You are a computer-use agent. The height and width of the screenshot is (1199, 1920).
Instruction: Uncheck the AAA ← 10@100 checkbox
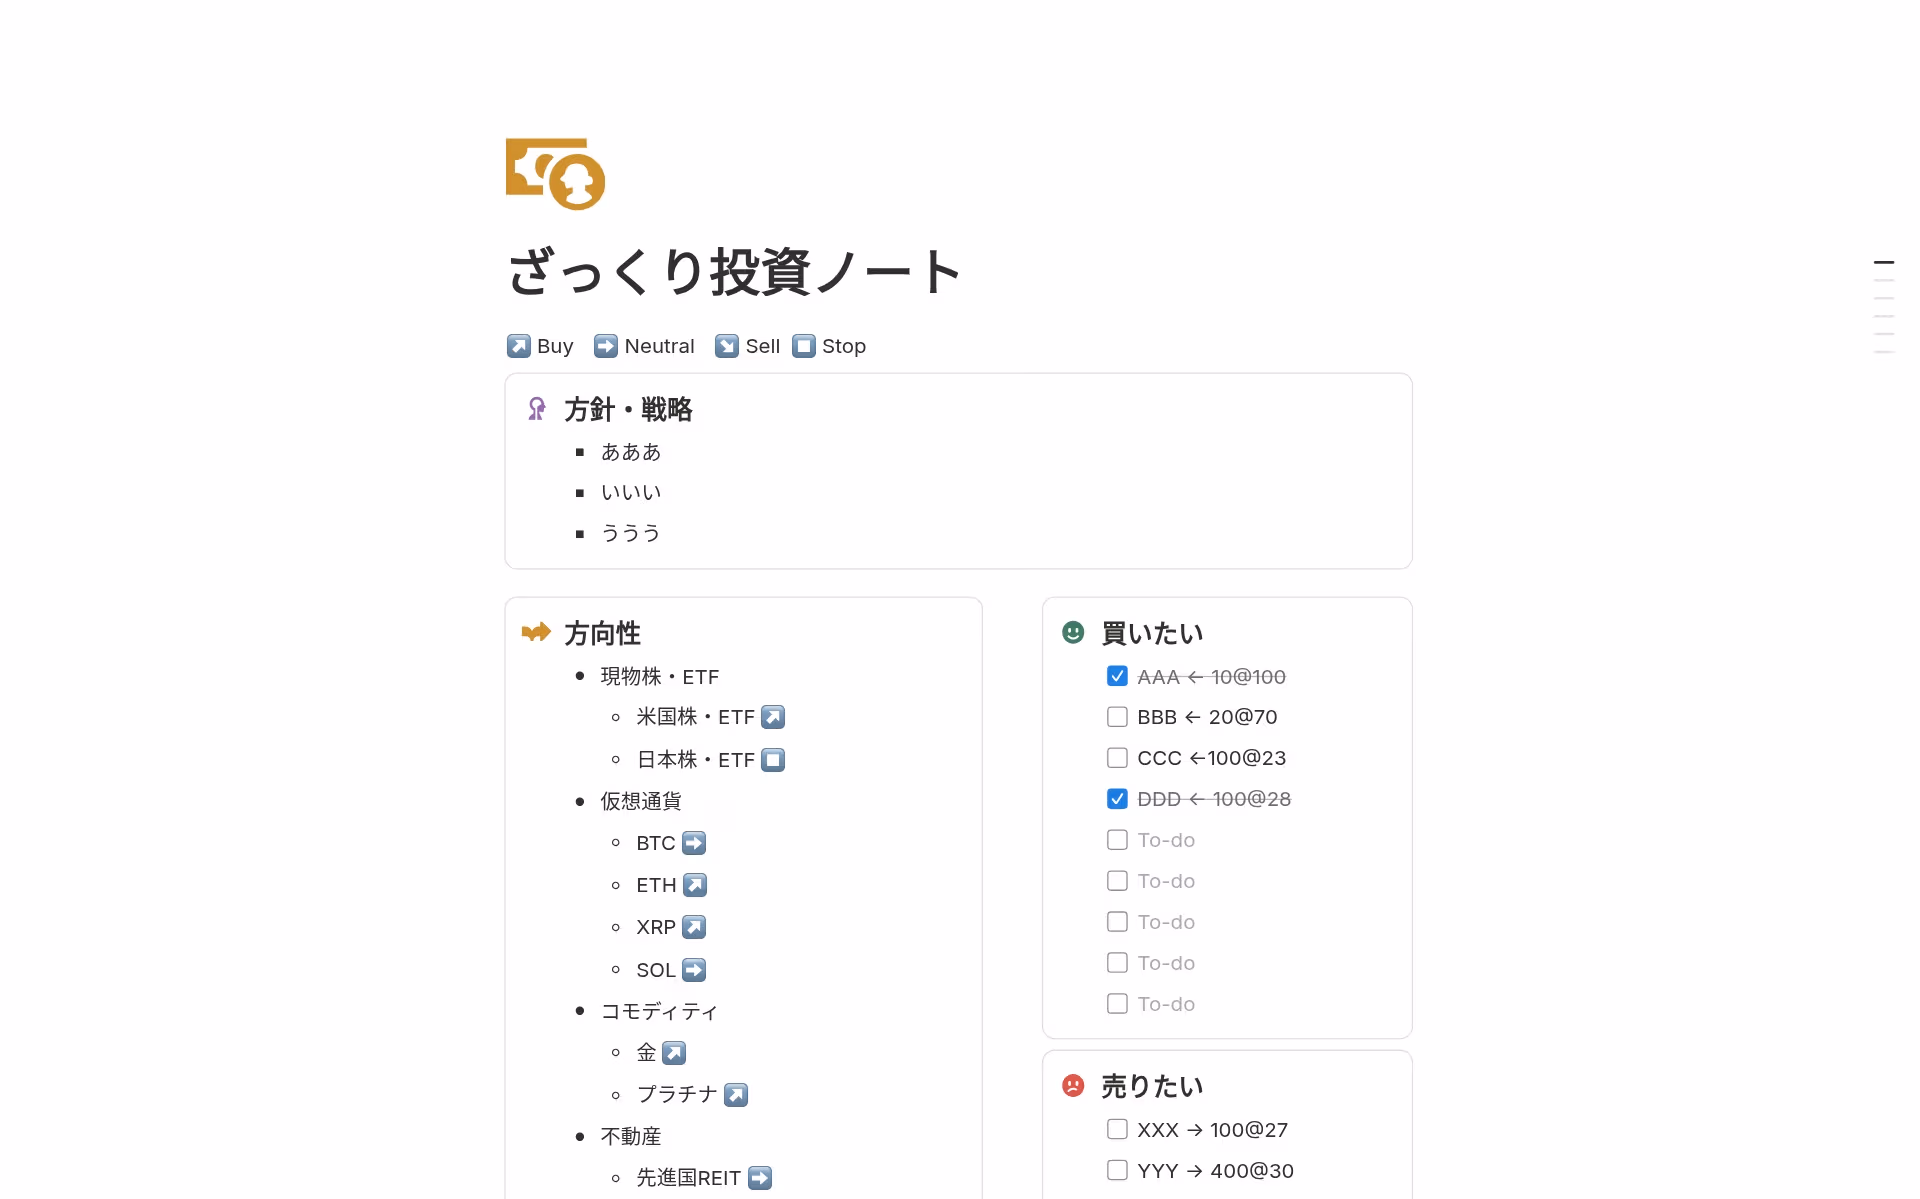(1117, 676)
